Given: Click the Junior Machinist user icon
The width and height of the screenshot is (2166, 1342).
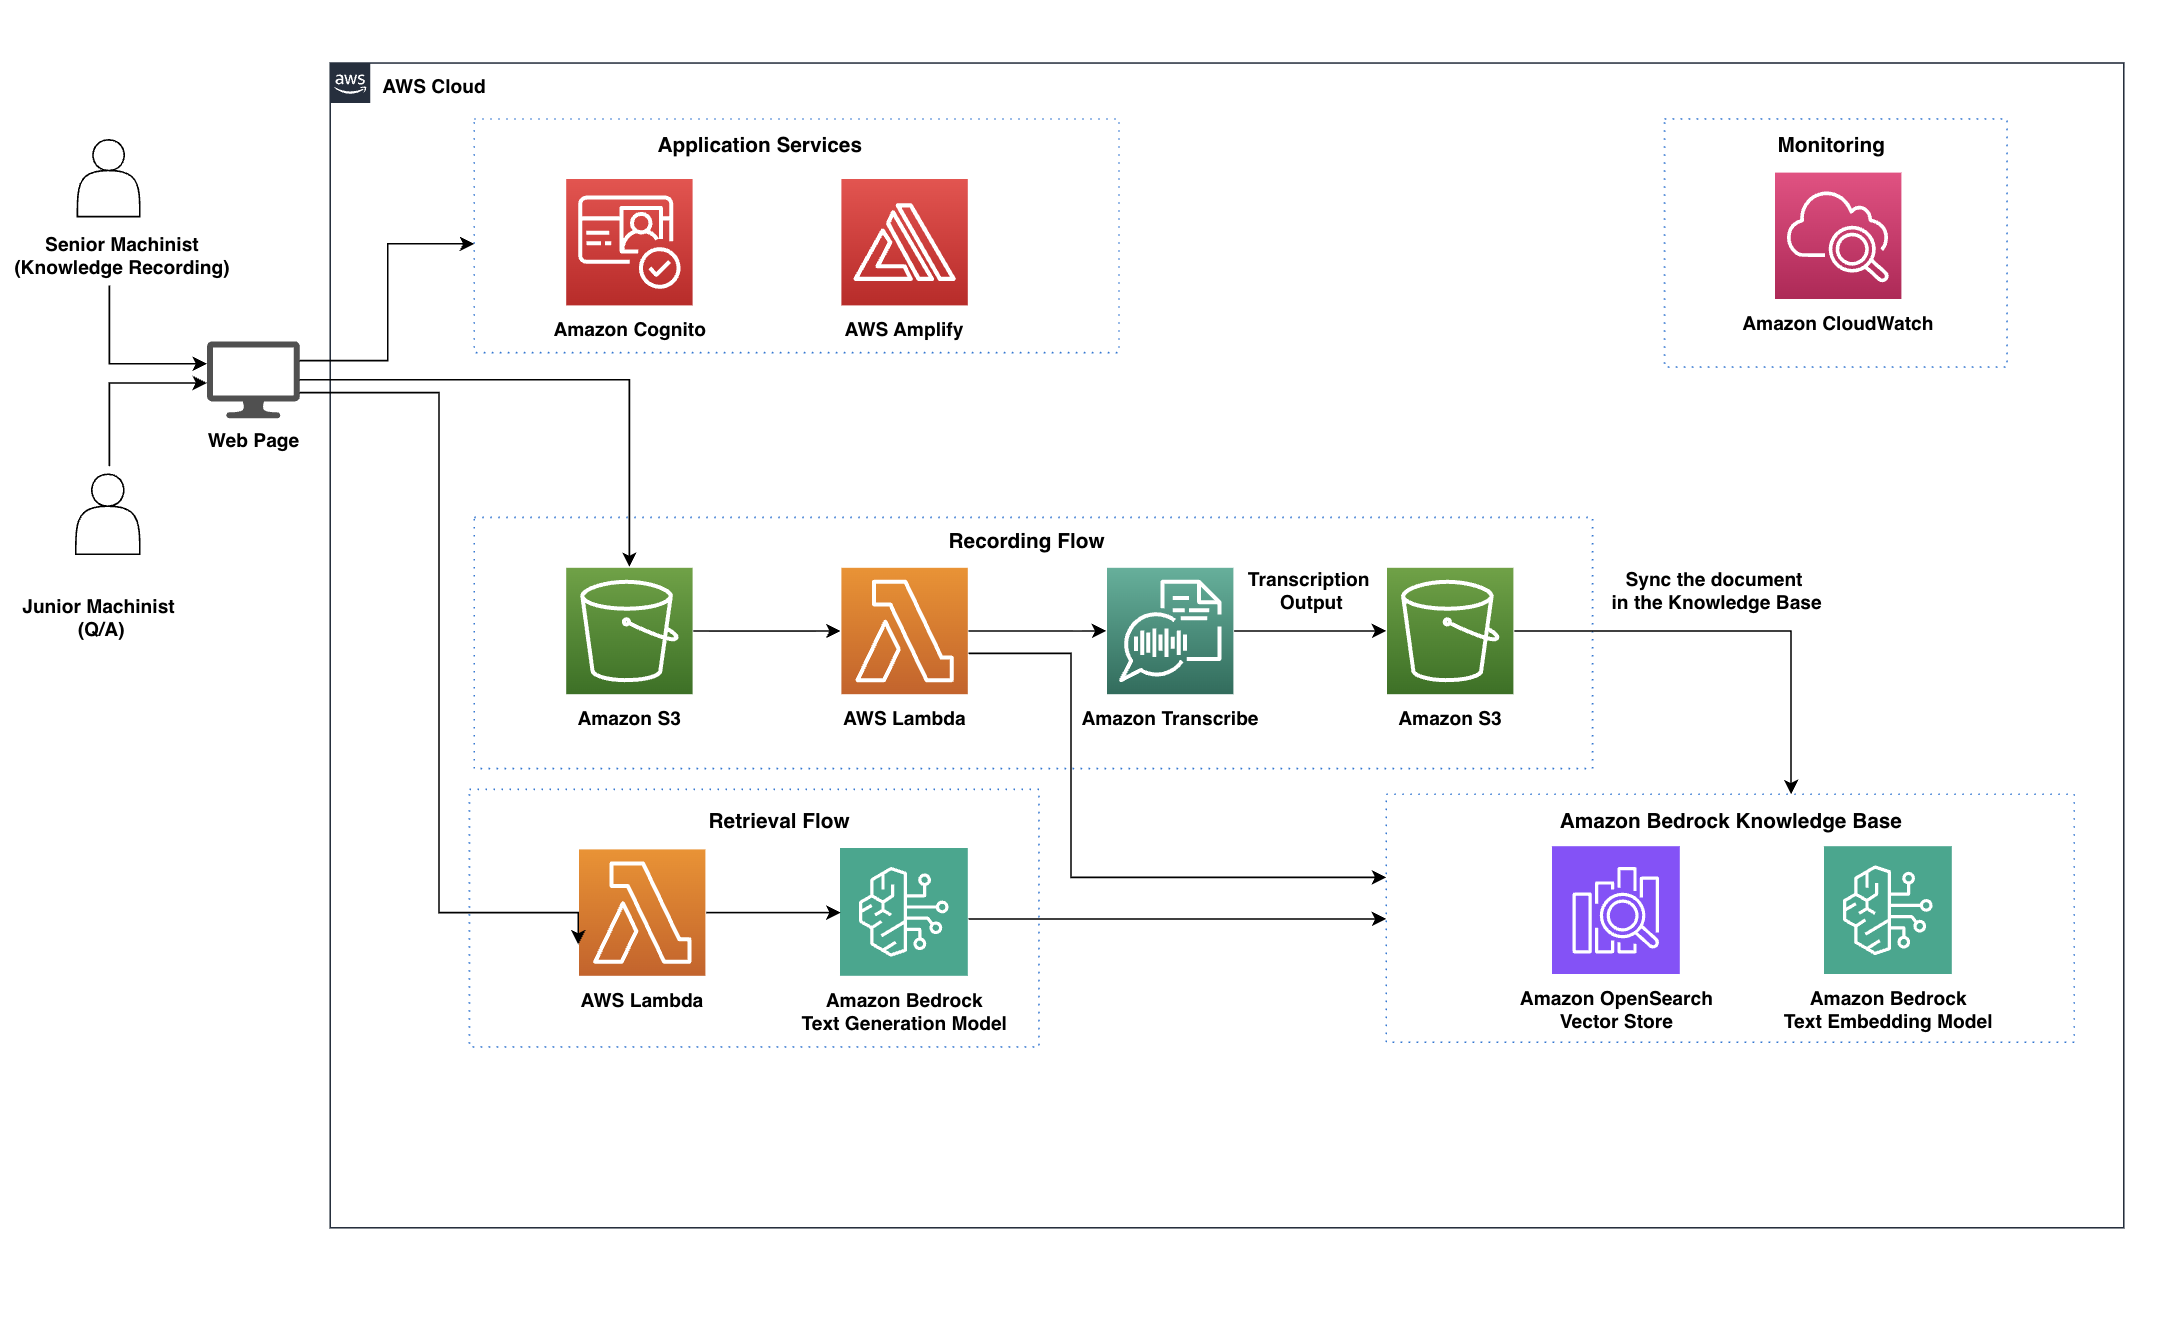Looking at the screenshot, I should [x=107, y=515].
